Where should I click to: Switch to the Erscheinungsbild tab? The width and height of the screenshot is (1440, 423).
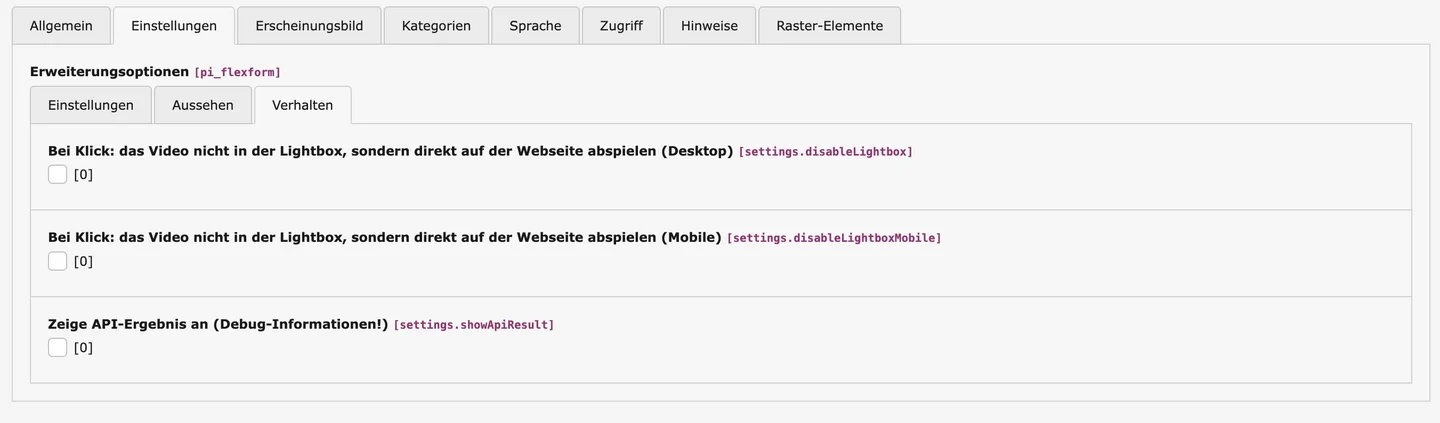click(x=309, y=26)
